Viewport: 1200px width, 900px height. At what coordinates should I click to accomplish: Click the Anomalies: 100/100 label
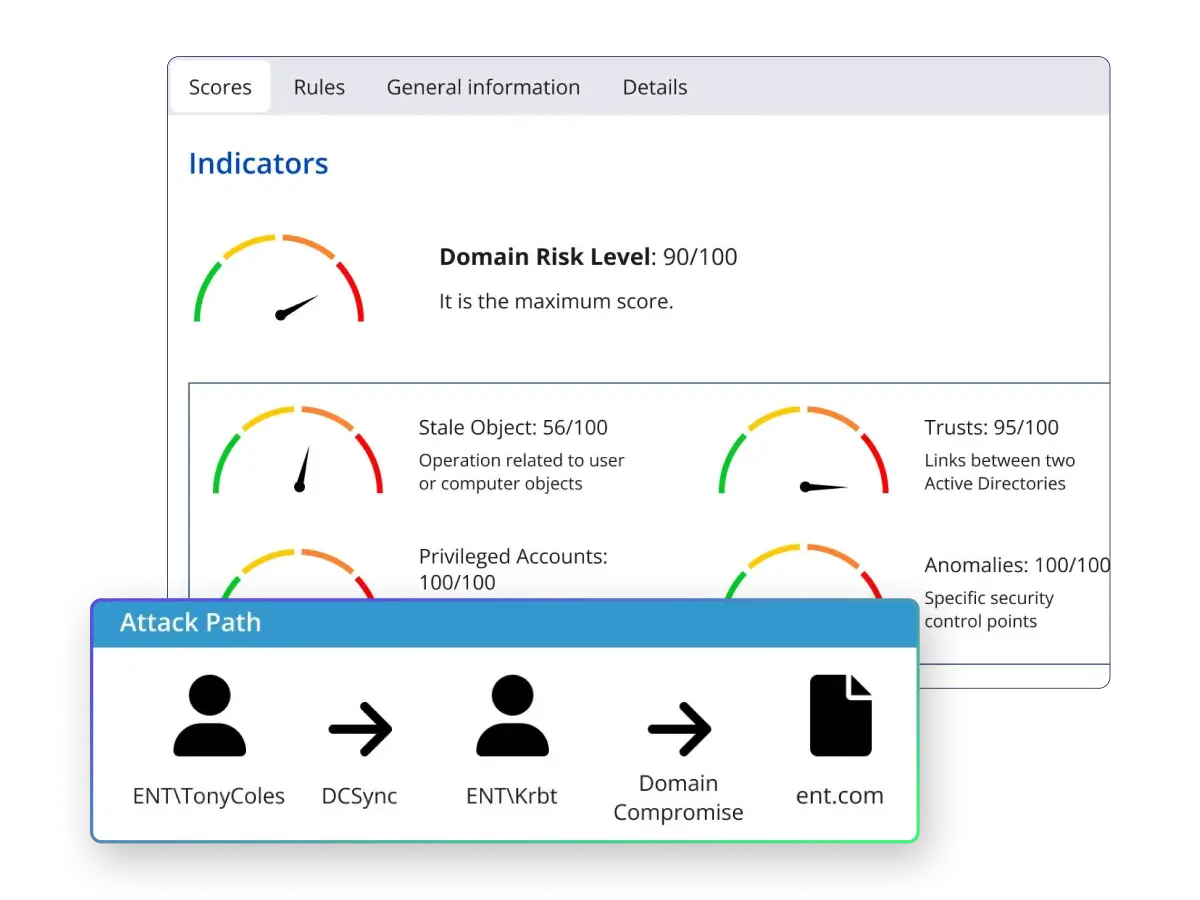tap(1017, 565)
